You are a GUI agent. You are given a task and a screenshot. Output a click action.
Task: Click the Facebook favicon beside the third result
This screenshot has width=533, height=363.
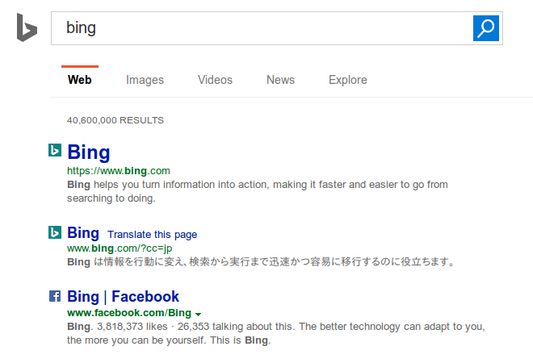pyautogui.click(x=55, y=296)
